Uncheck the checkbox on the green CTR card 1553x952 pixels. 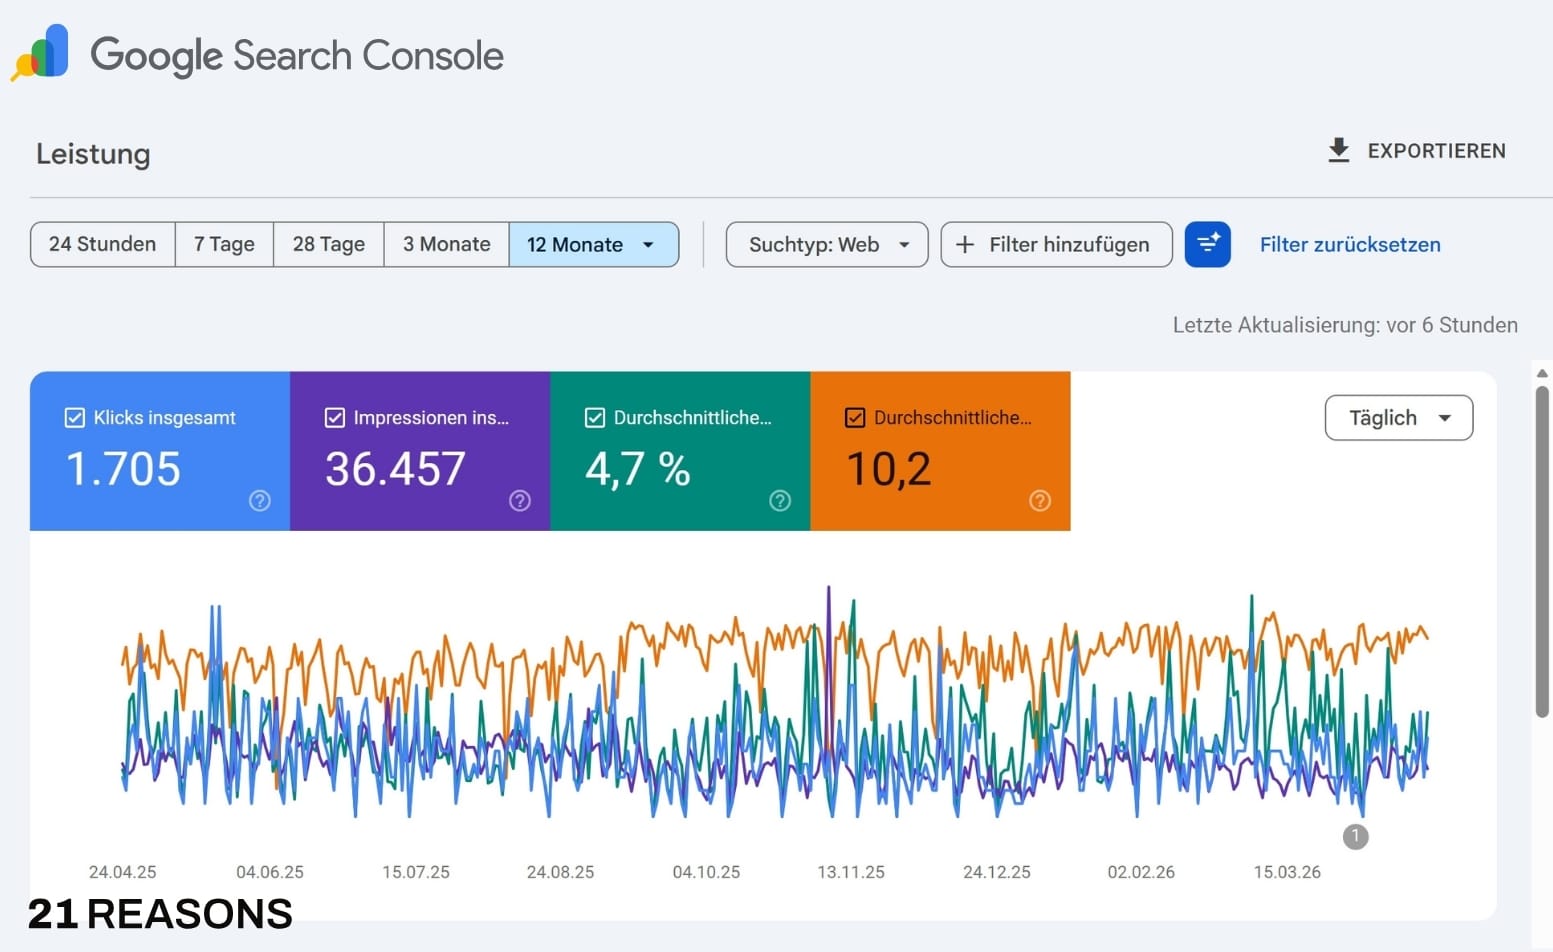pyautogui.click(x=595, y=418)
